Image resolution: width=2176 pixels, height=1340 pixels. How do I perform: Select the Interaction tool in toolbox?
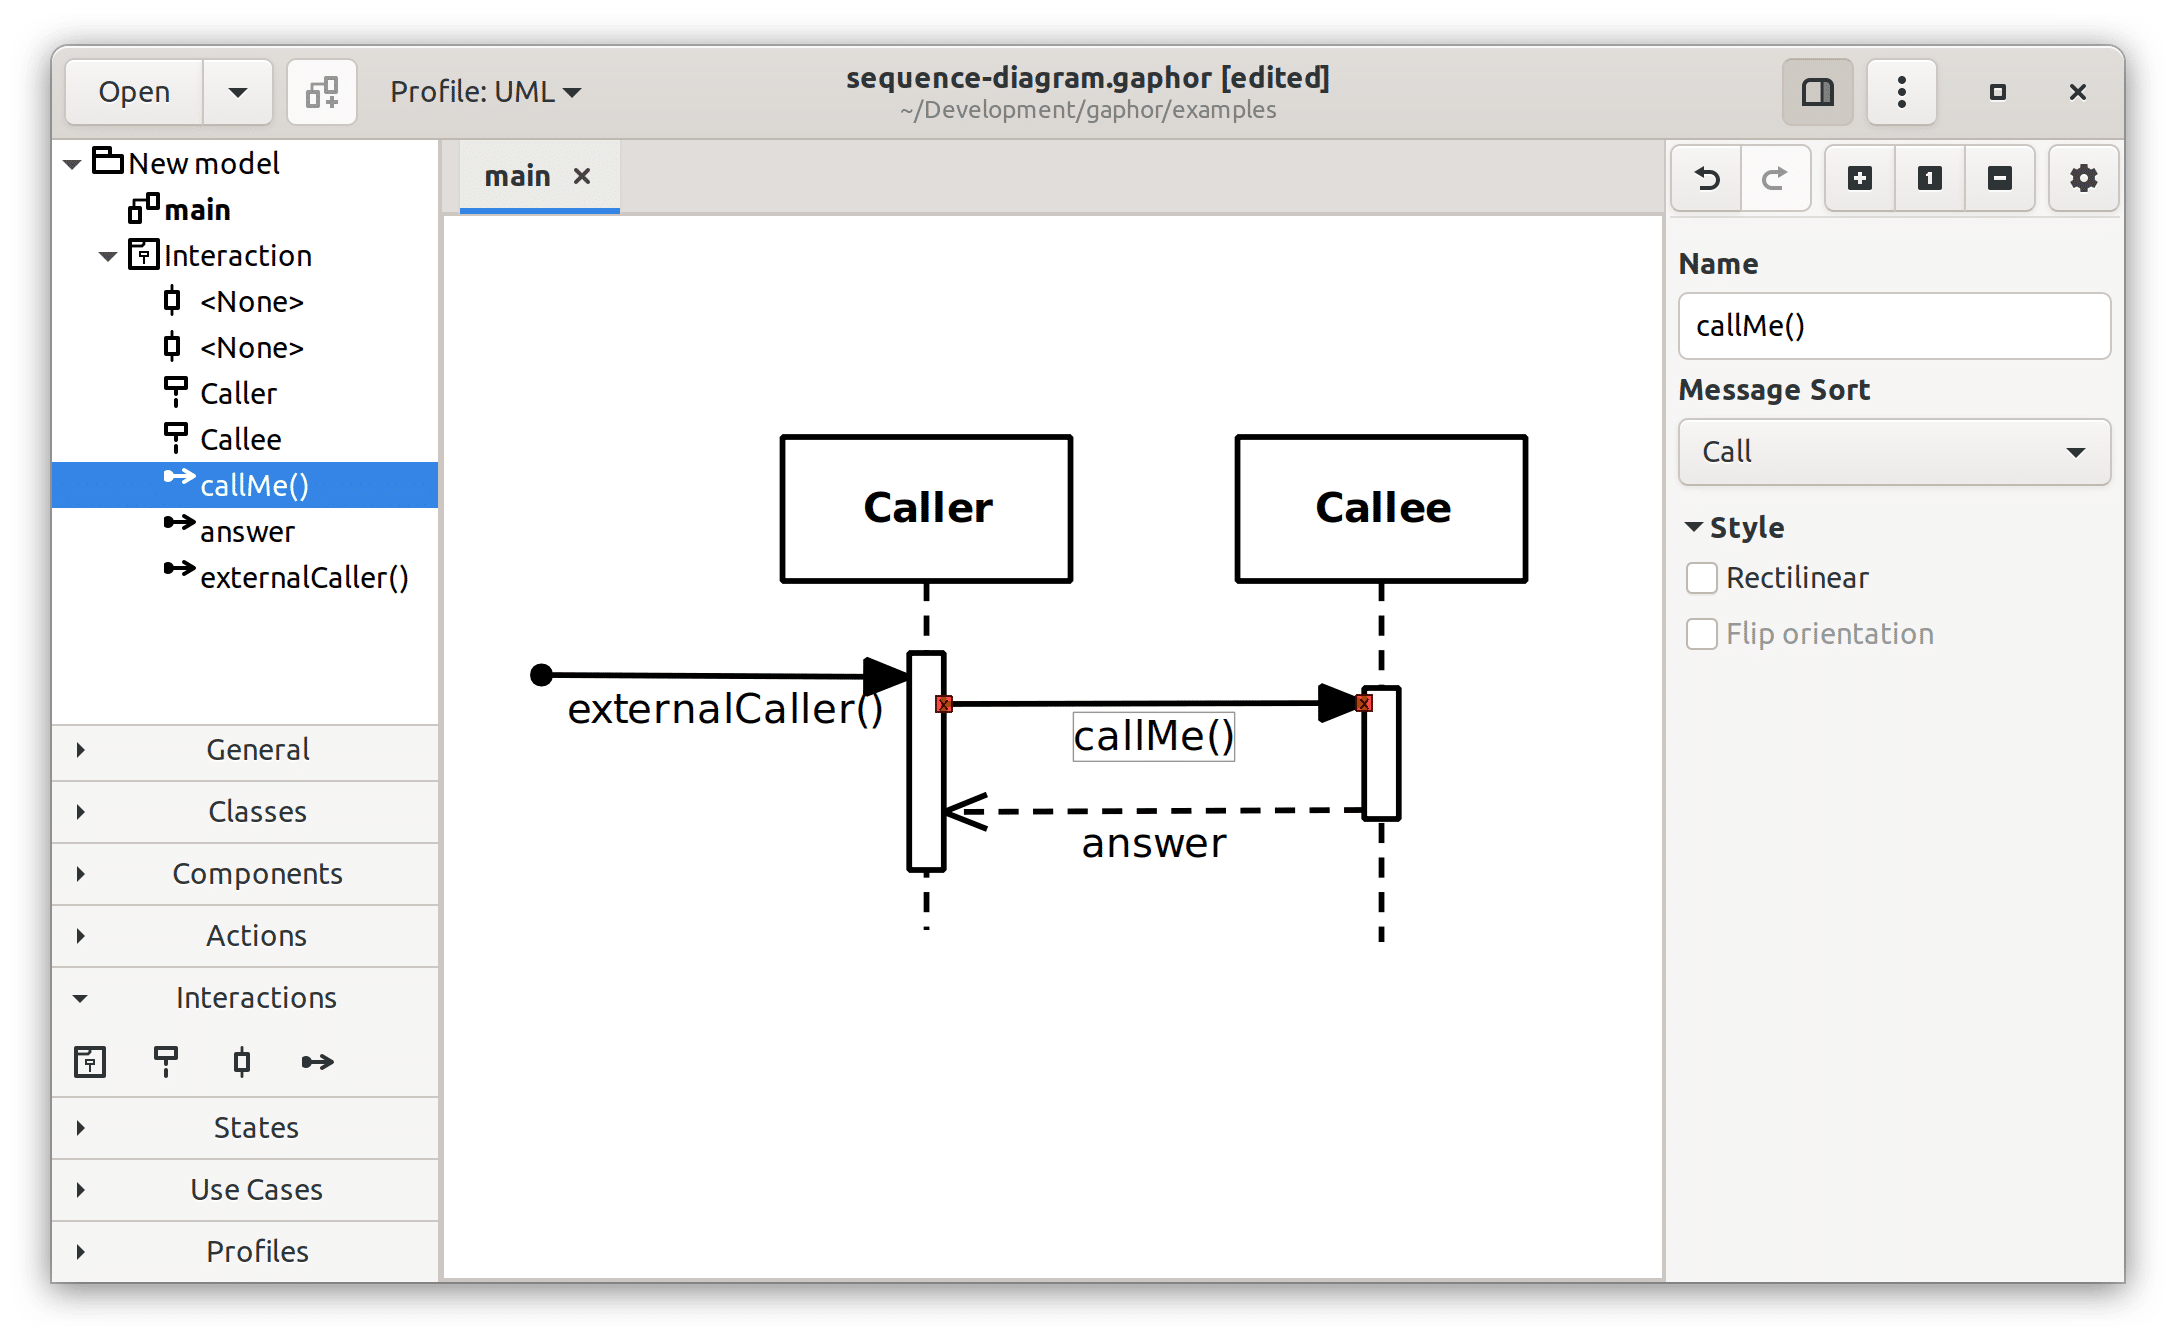90,1061
